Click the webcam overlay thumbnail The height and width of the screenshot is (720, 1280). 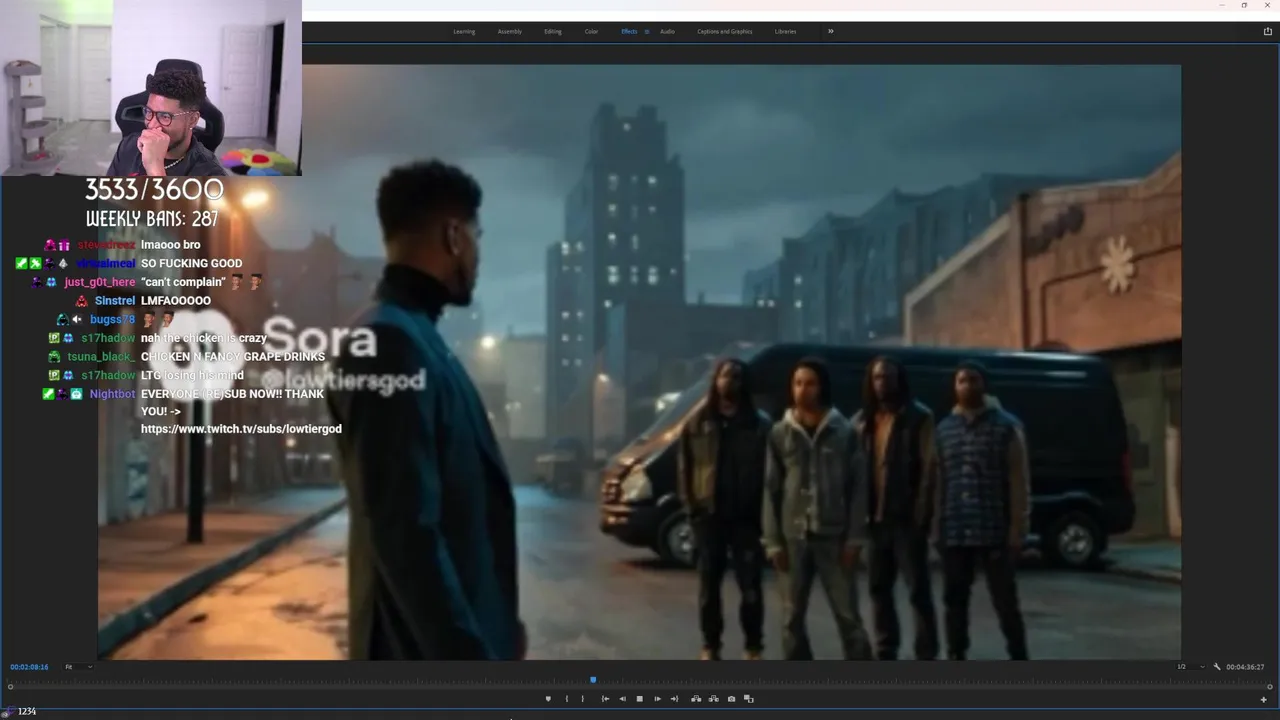pyautogui.click(x=151, y=88)
